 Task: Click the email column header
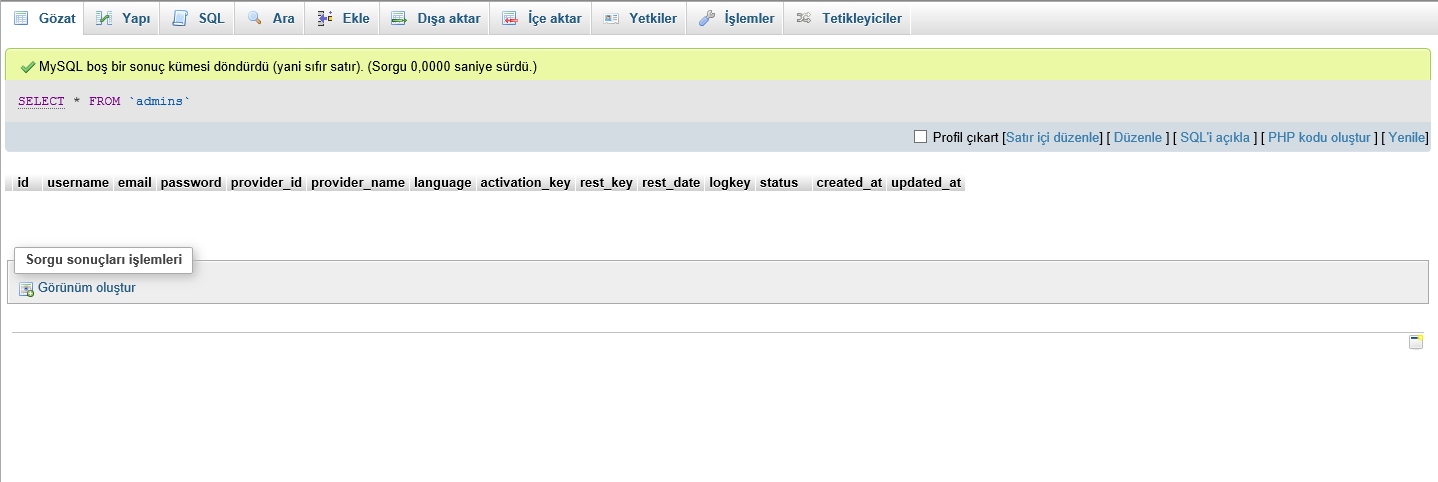click(135, 183)
